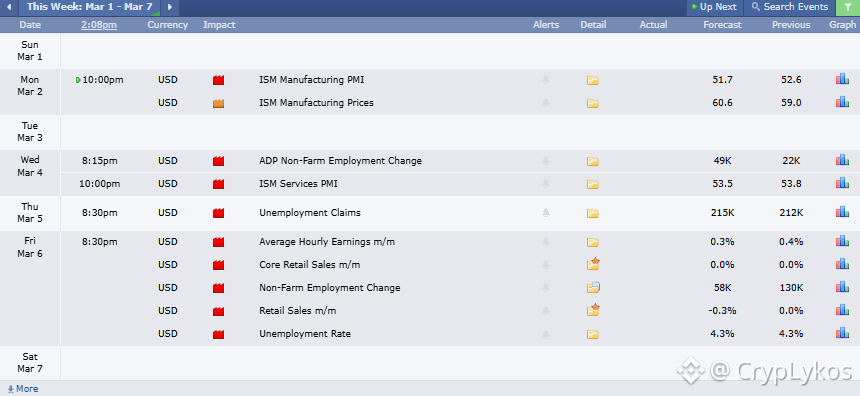The image size is (860, 396).
Task: Open Search Events
Action: [789, 7]
